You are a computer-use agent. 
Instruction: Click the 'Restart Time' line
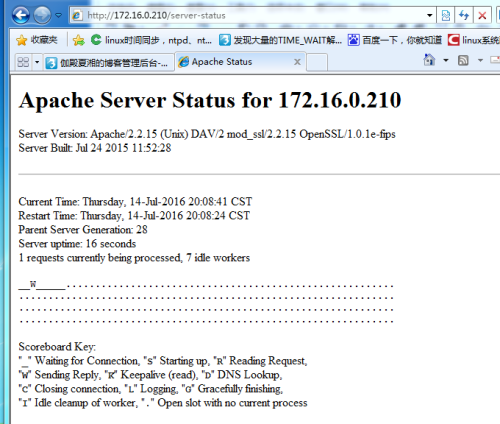point(134,216)
